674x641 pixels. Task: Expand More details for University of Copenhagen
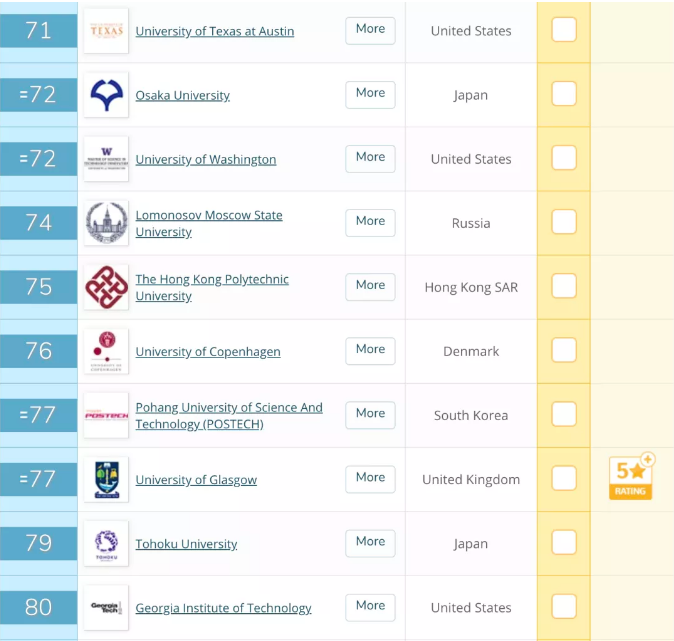pyautogui.click(x=370, y=350)
